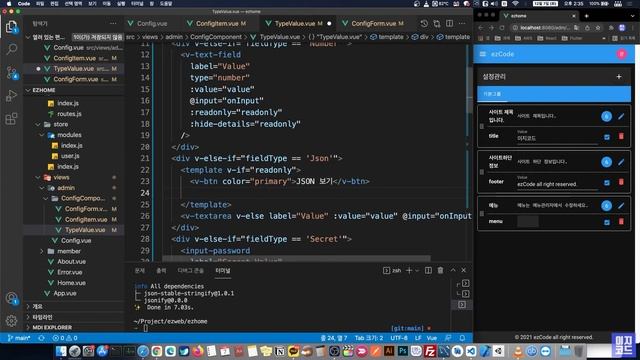Split the editor to the right
The height and width of the screenshot is (360, 640).
[x=449, y=24]
